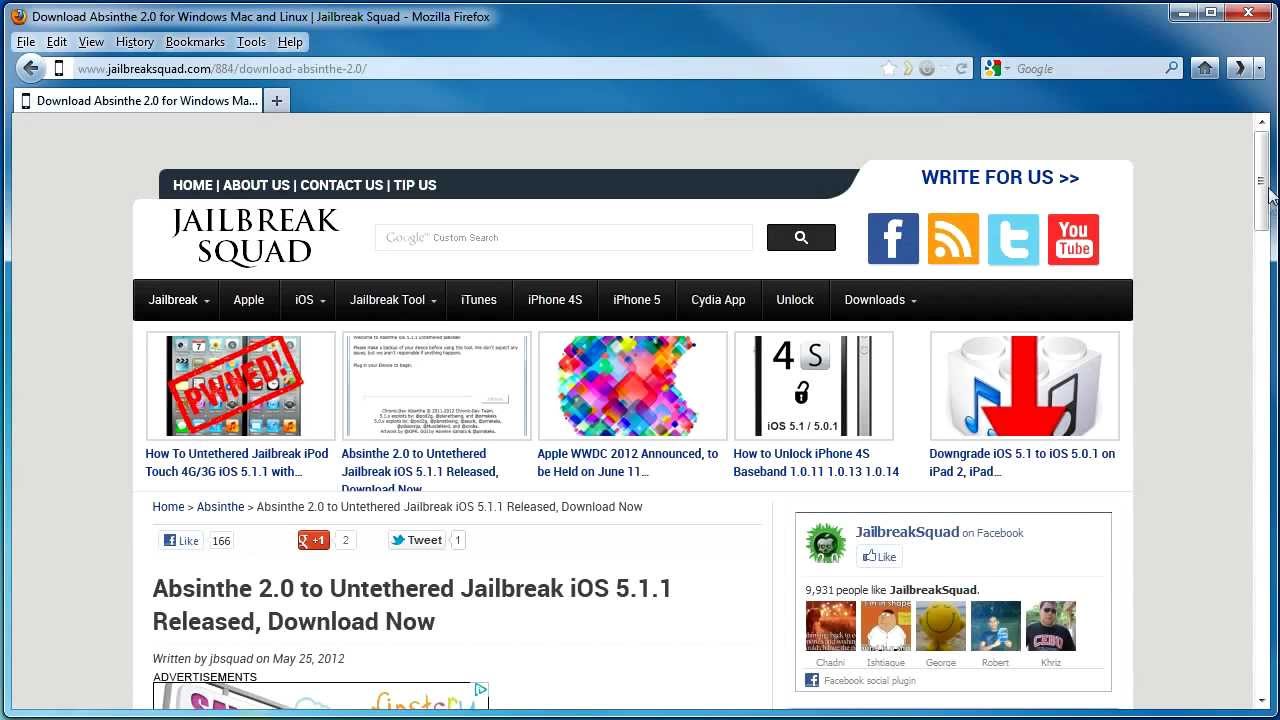The height and width of the screenshot is (720, 1280).
Task: Open the iTunes nav item
Action: click(479, 300)
